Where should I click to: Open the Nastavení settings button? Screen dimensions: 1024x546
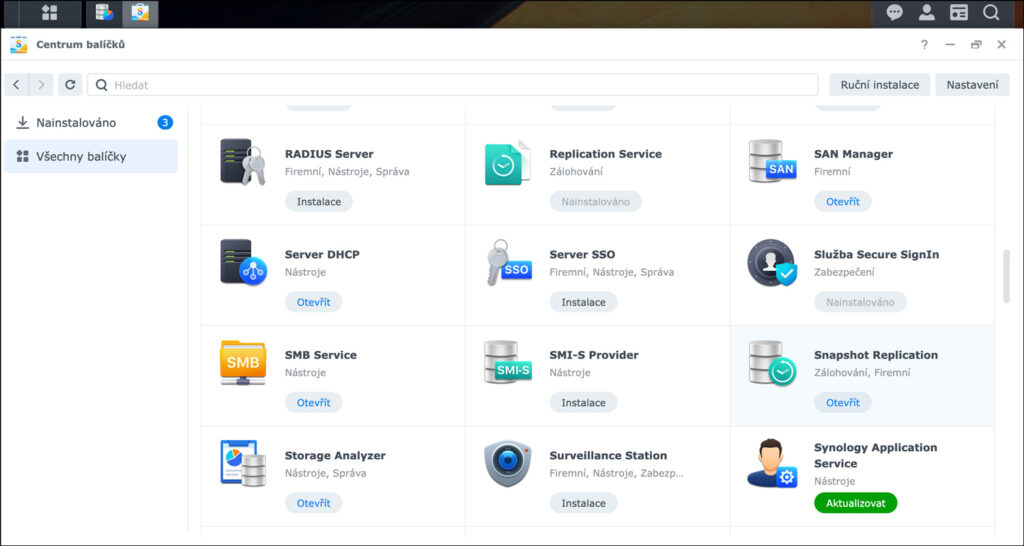(972, 85)
